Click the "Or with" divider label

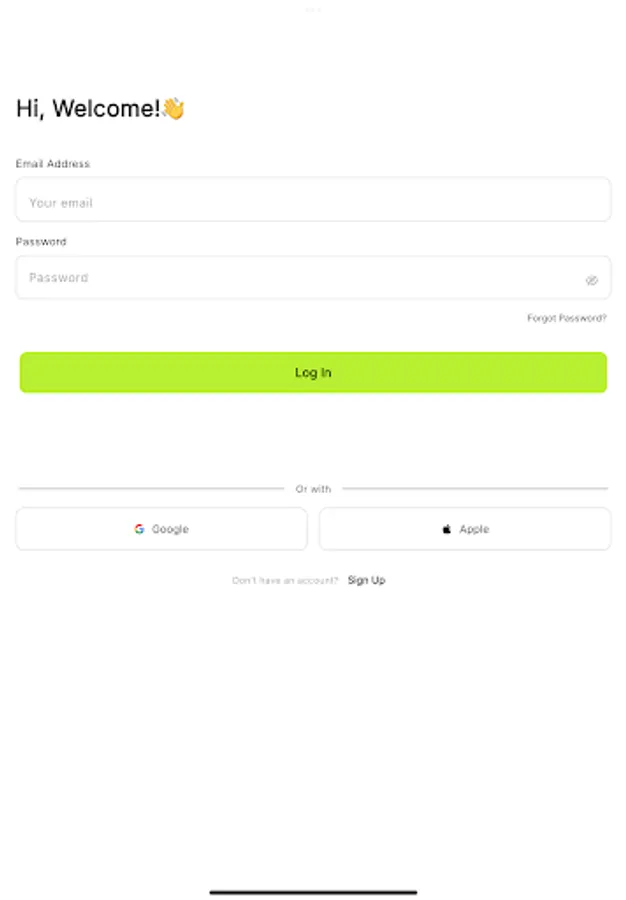pos(313,489)
